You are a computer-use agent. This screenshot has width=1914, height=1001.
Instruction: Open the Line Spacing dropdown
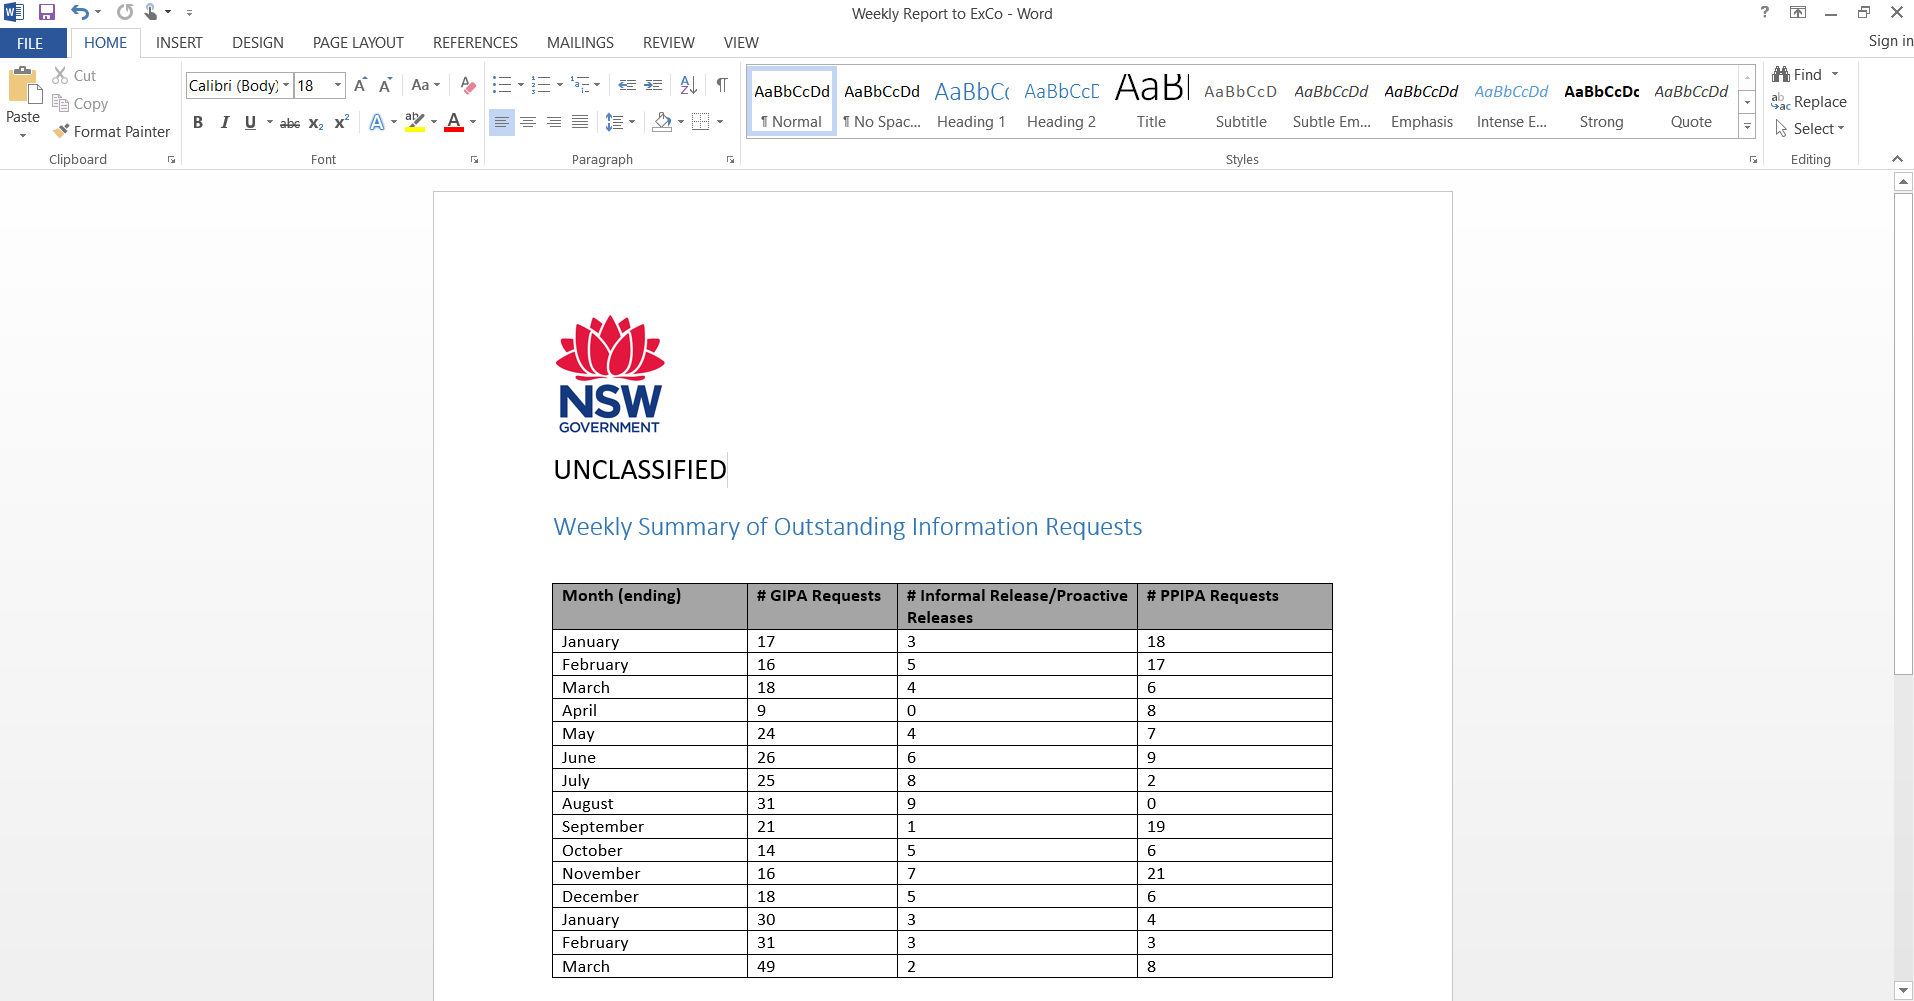620,122
